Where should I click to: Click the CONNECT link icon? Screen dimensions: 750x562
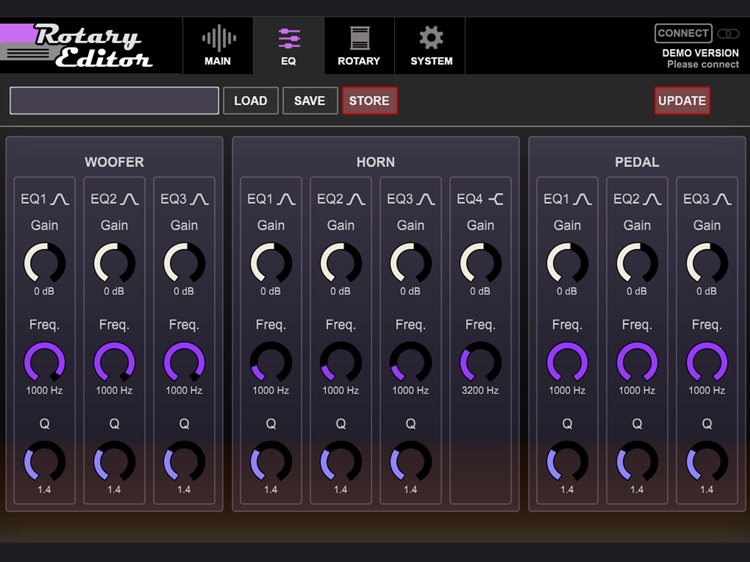pyautogui.click(x=729, y=34)
